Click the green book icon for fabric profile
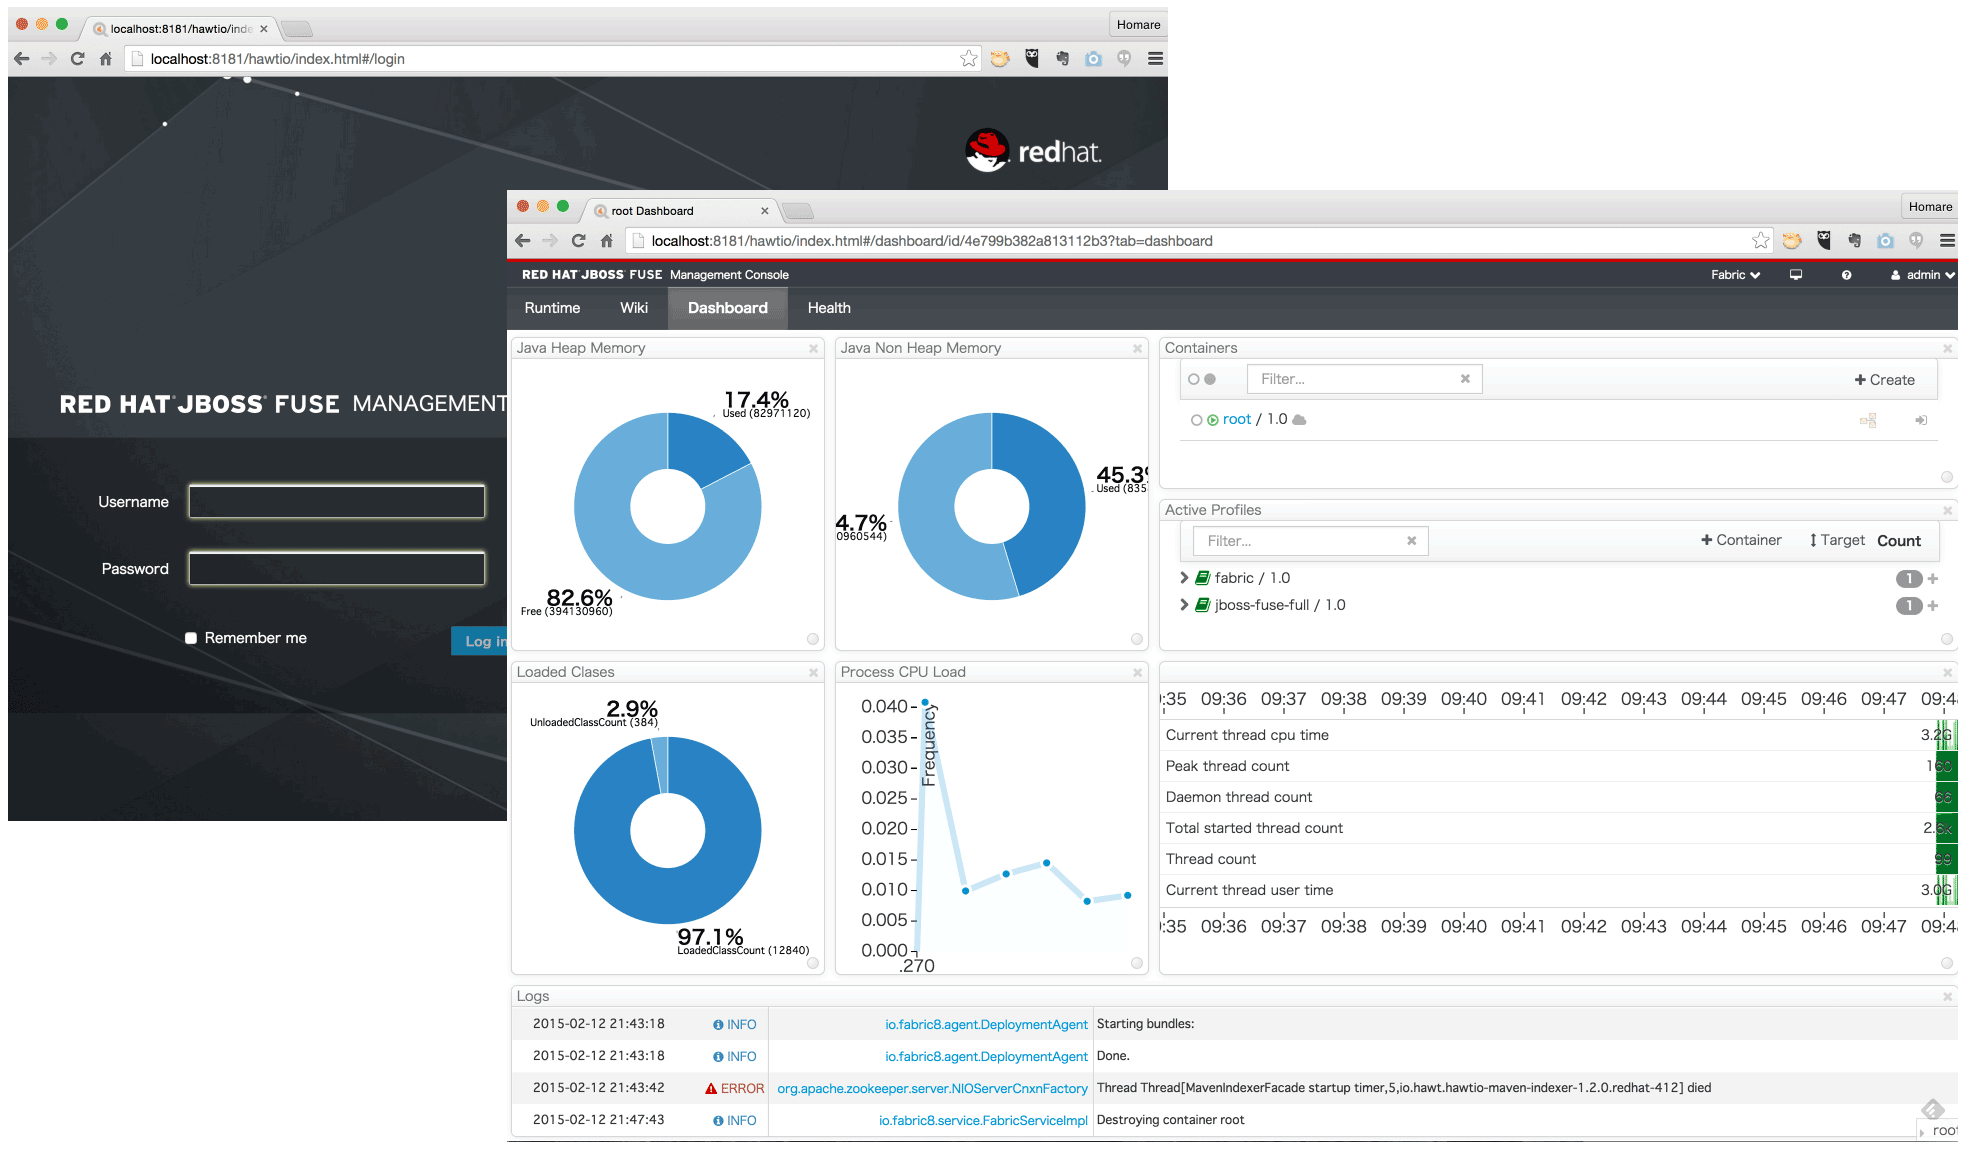The image size is (1964, 1154). [x=1203, y=578]
